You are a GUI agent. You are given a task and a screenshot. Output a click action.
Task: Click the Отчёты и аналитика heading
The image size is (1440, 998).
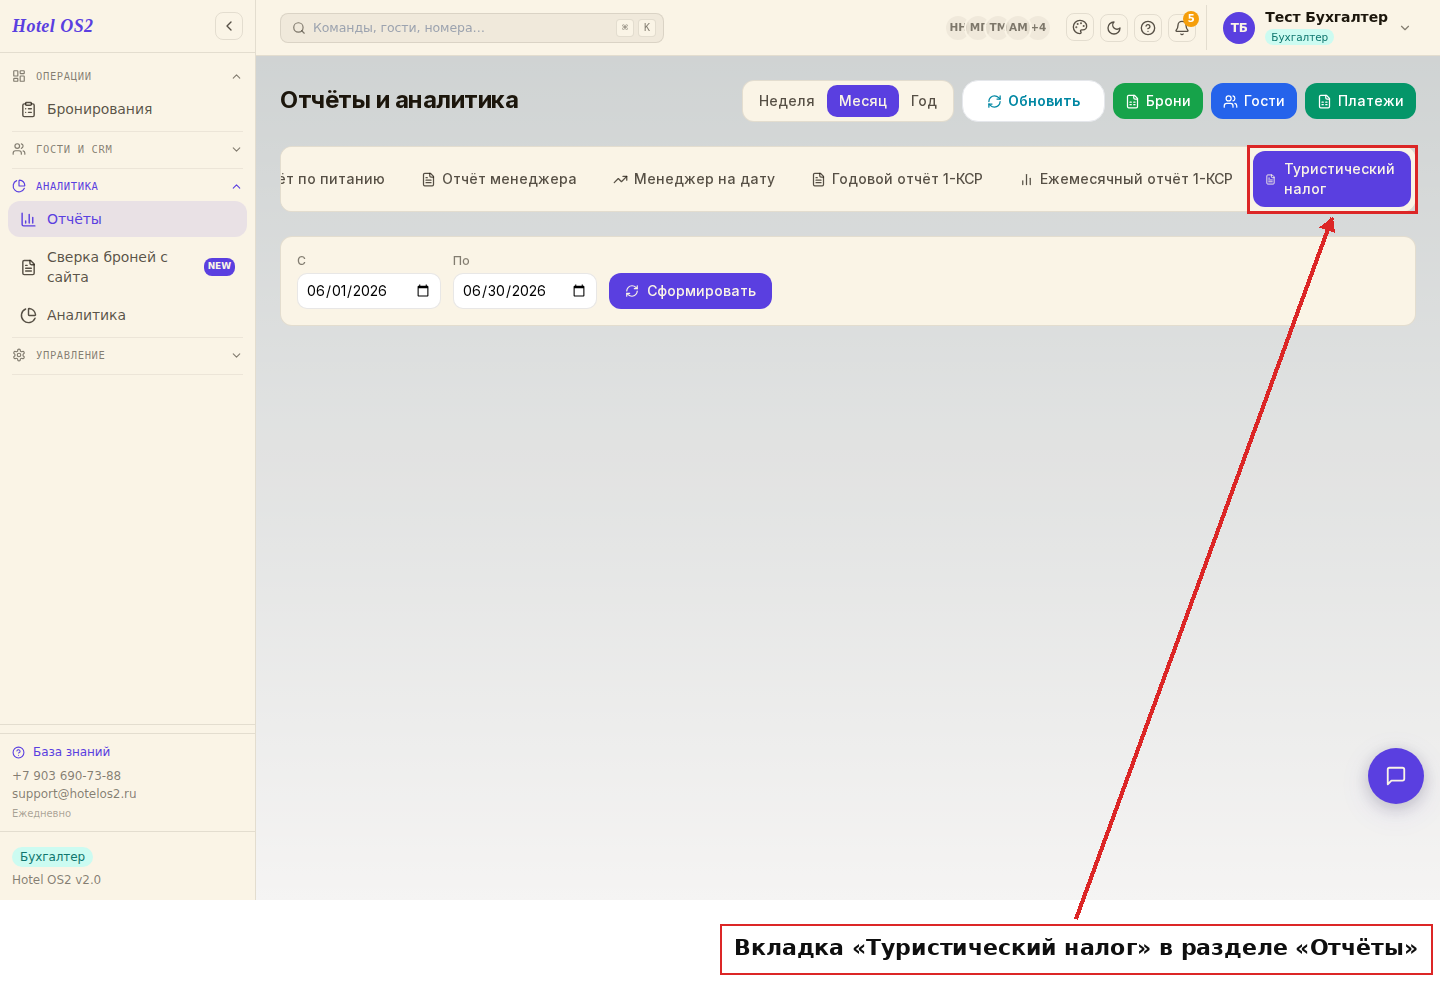(x=399, y=100)
